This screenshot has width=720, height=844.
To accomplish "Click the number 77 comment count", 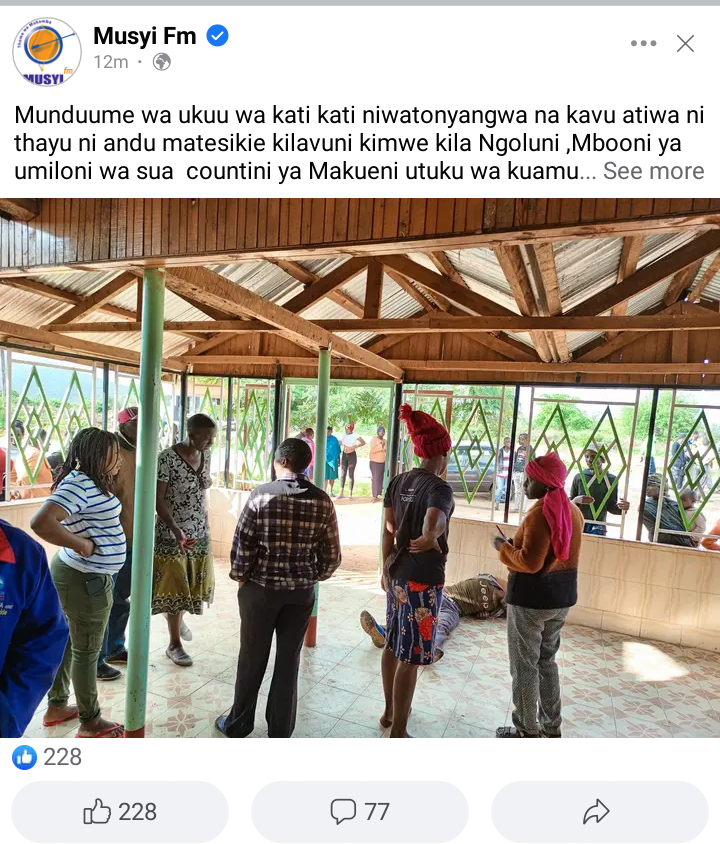I will point(377,812).
